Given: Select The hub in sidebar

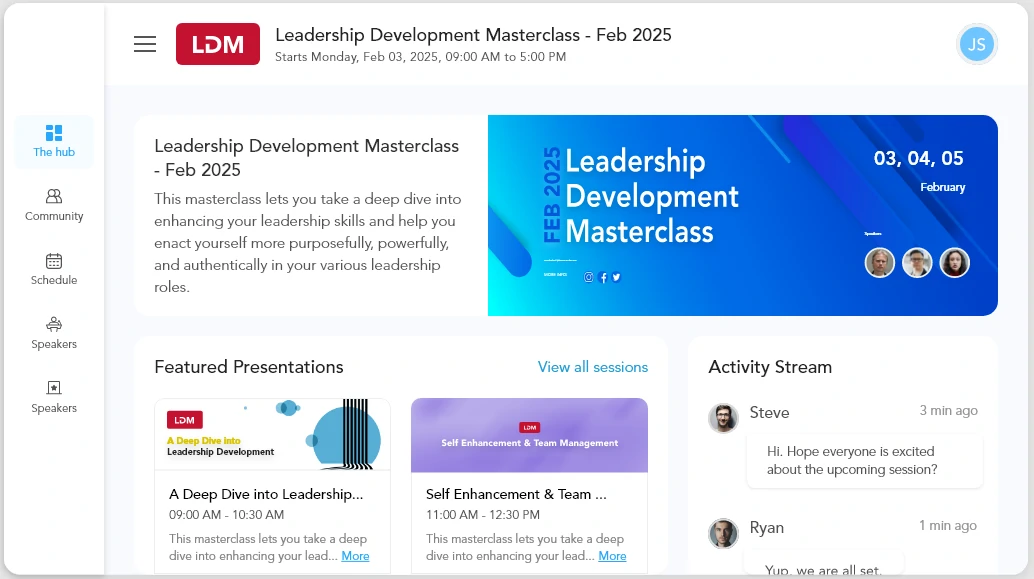Looking at the screenshot, I should click(54, 141).
